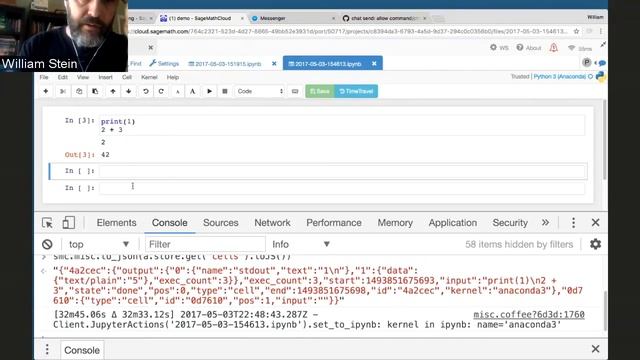The image size is (640, 360).
Task: Interrupt kernel with stop square icon
Action: 224,91
